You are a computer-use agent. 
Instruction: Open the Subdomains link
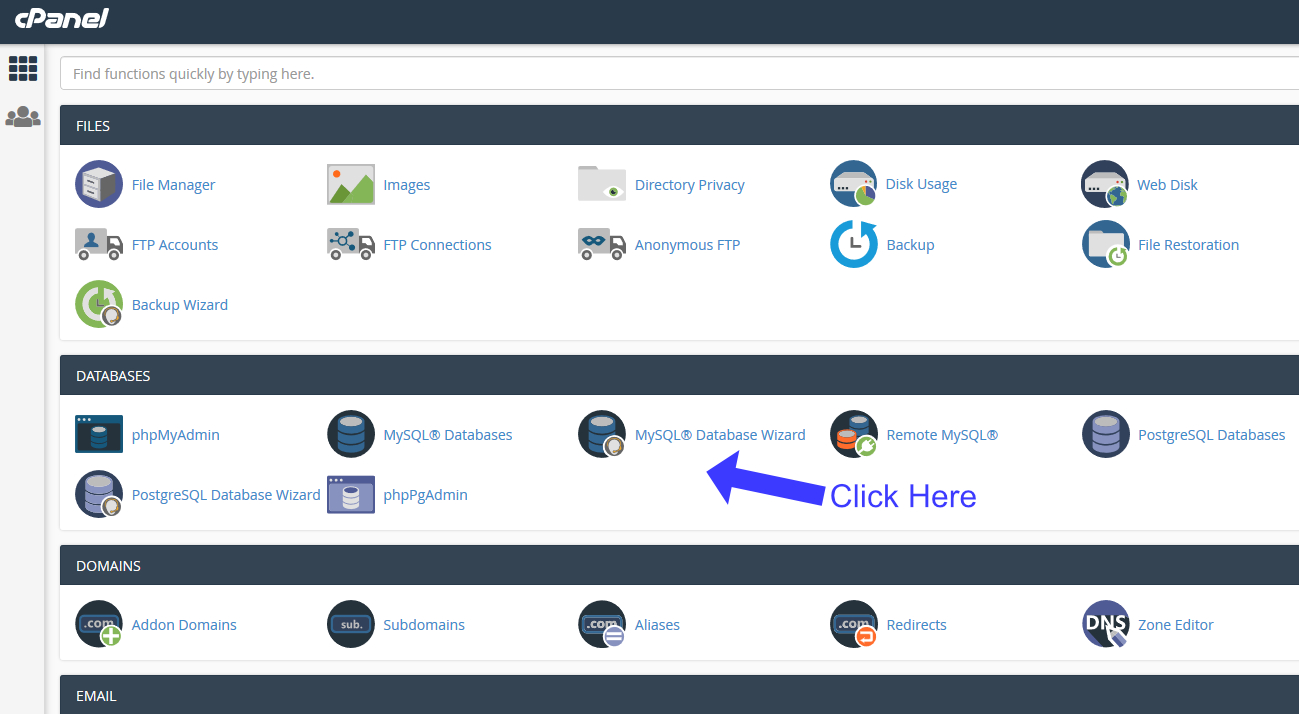tap(424, 625)
